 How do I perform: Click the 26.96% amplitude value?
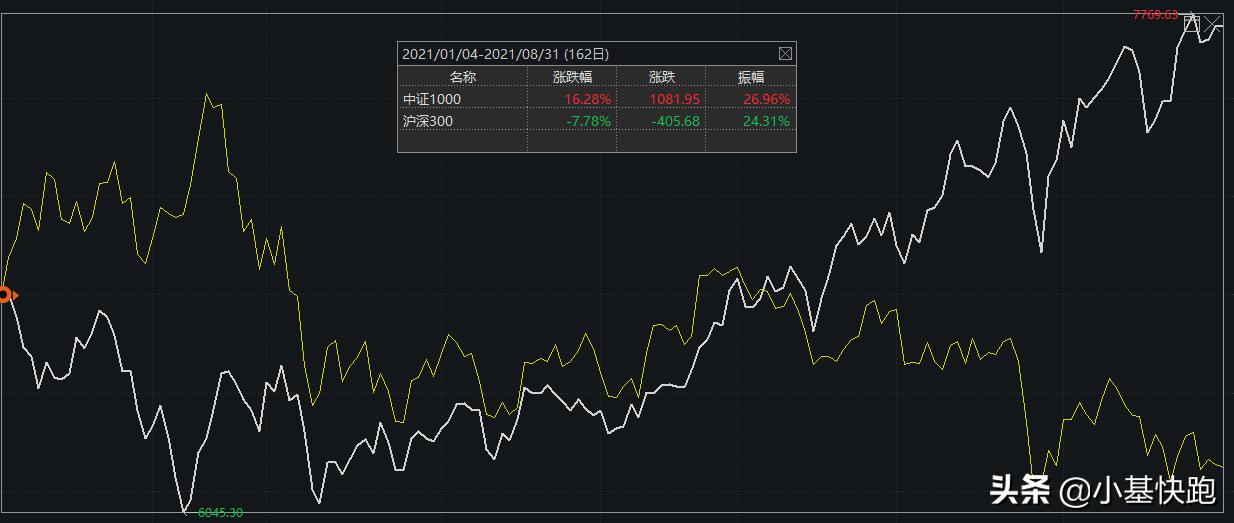765,99
